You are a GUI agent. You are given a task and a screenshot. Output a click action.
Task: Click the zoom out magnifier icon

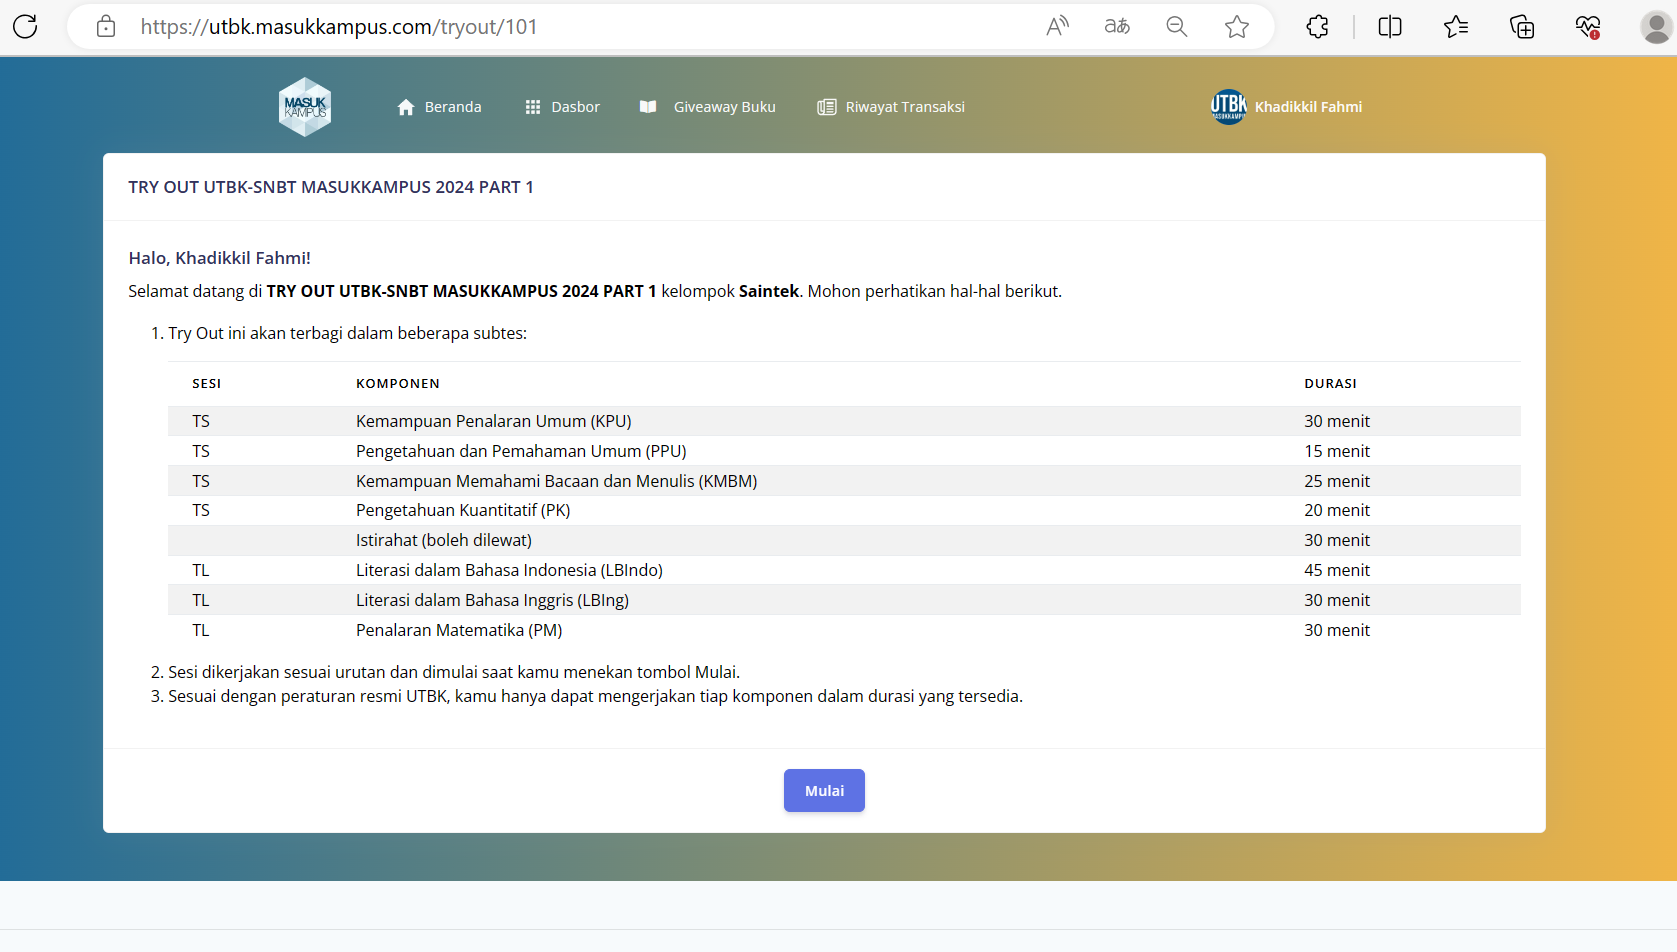(x=1177, y=27)
